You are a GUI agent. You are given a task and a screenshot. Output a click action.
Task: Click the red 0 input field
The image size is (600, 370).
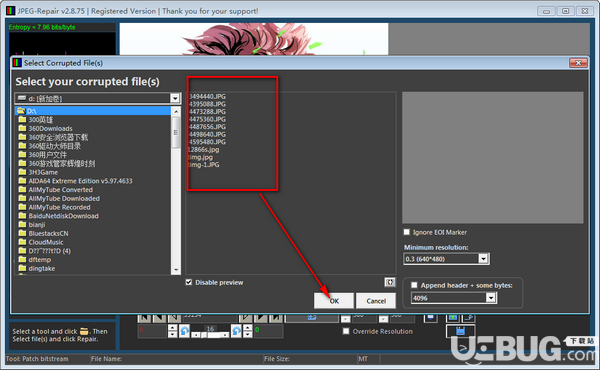pyautogui.click(x=152, y=331)
